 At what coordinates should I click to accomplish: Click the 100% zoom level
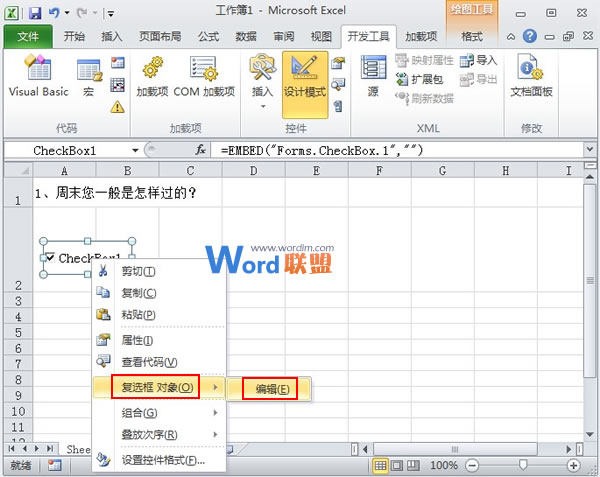(443, 466)
